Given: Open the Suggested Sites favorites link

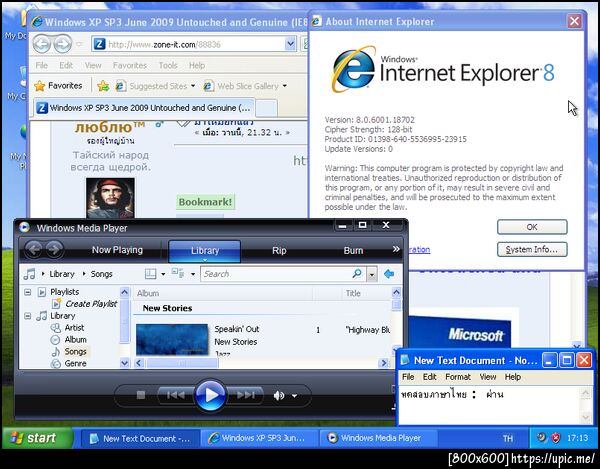Looking at the screenshot, I should (x=151, y=86).
